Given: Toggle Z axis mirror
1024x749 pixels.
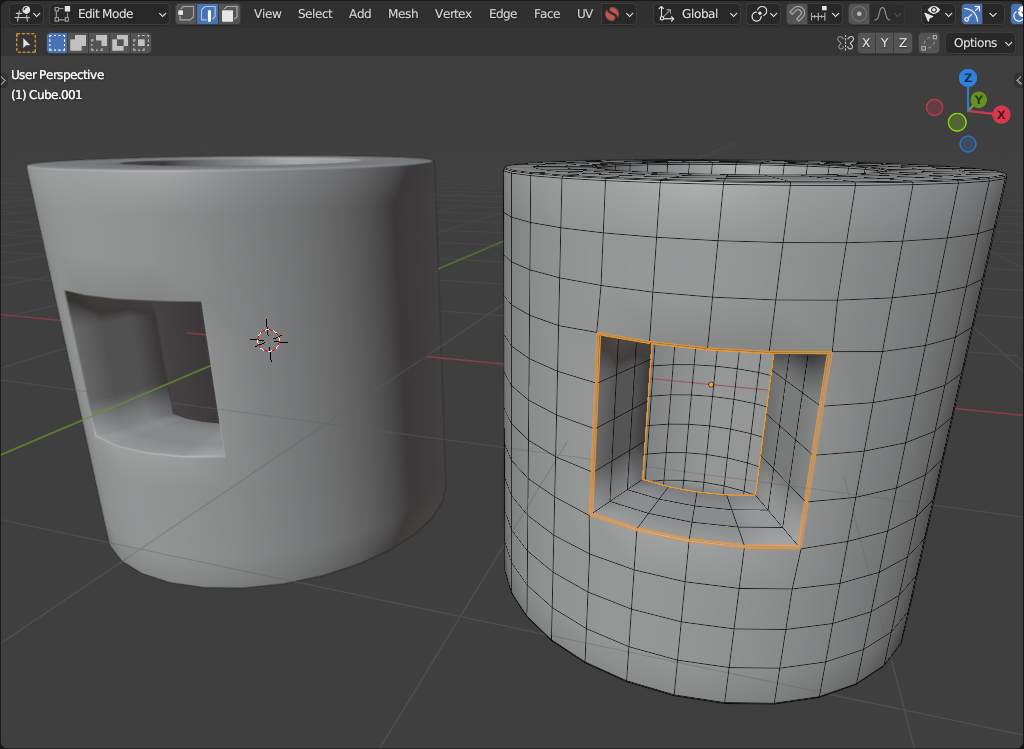Looking at the screenshot, I should point(903,43).
